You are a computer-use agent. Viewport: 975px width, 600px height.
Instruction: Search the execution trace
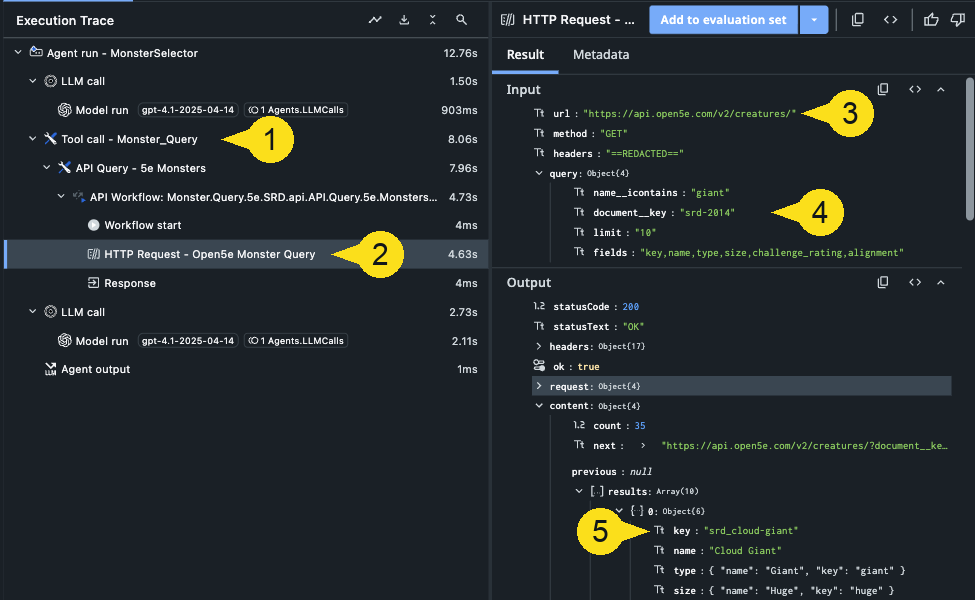click(x=461, y=20)
